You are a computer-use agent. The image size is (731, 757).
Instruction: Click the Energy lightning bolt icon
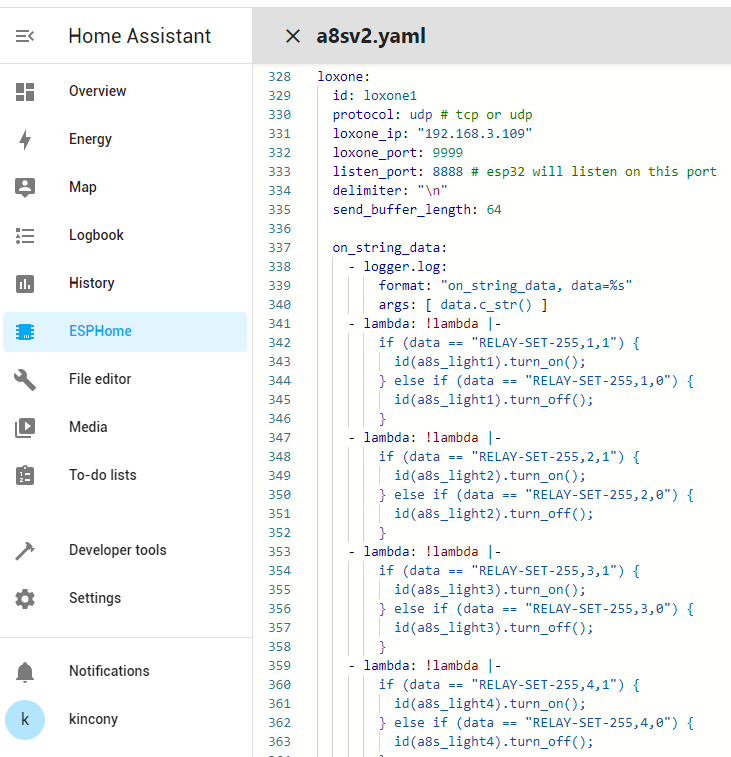25,140
